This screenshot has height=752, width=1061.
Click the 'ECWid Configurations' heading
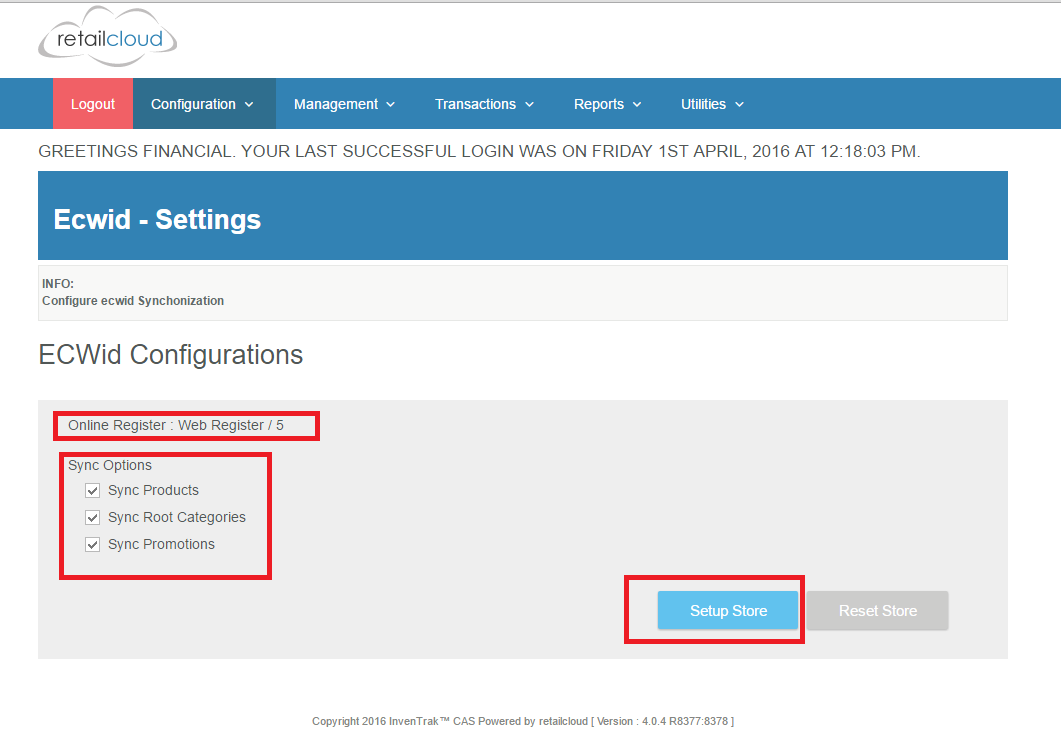tap(171, 355)
